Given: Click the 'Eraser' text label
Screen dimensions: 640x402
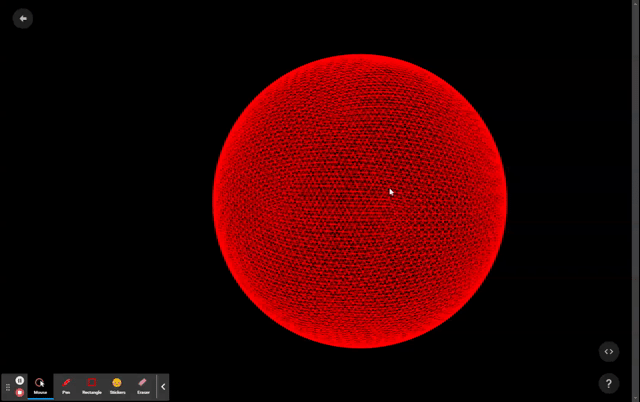Looking at the screenshot, I should tap(143, 393).
